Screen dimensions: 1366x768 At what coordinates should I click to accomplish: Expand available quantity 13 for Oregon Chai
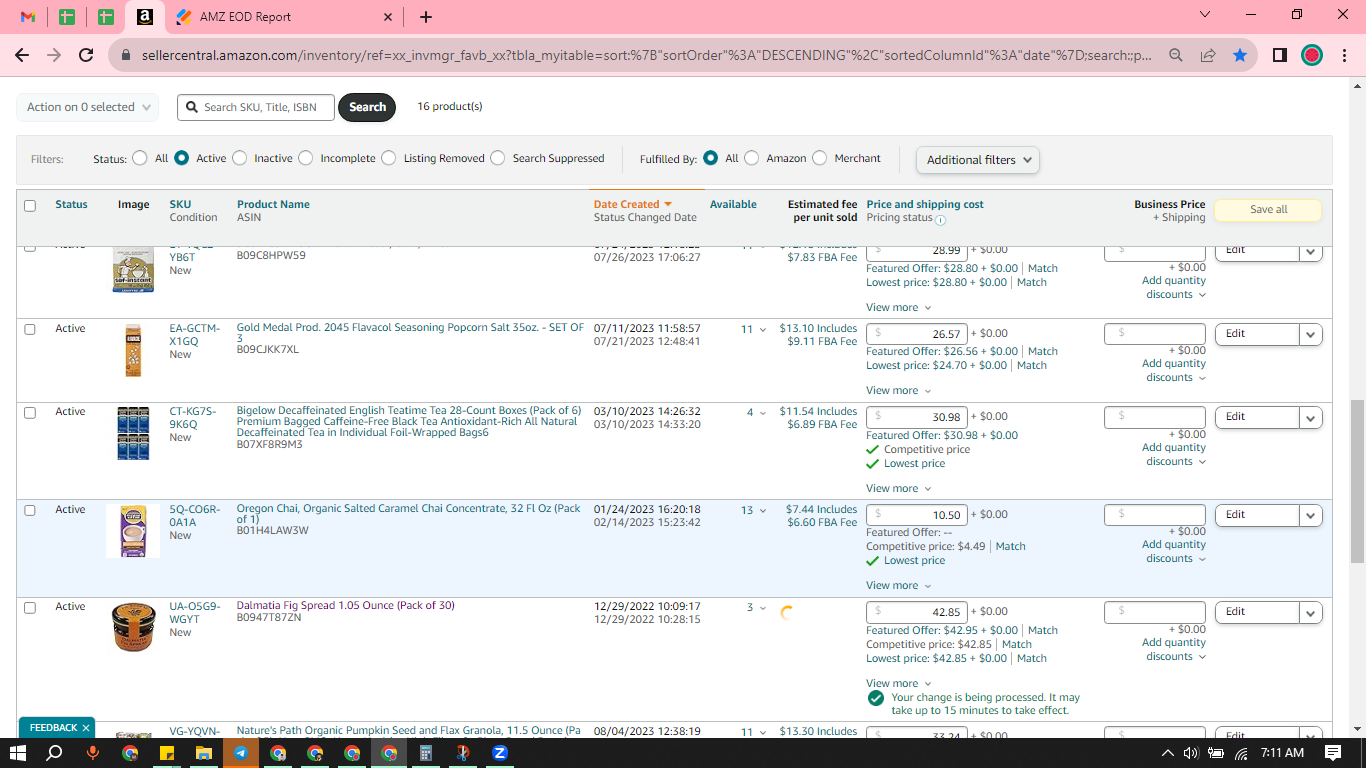[x=762, y=510]
